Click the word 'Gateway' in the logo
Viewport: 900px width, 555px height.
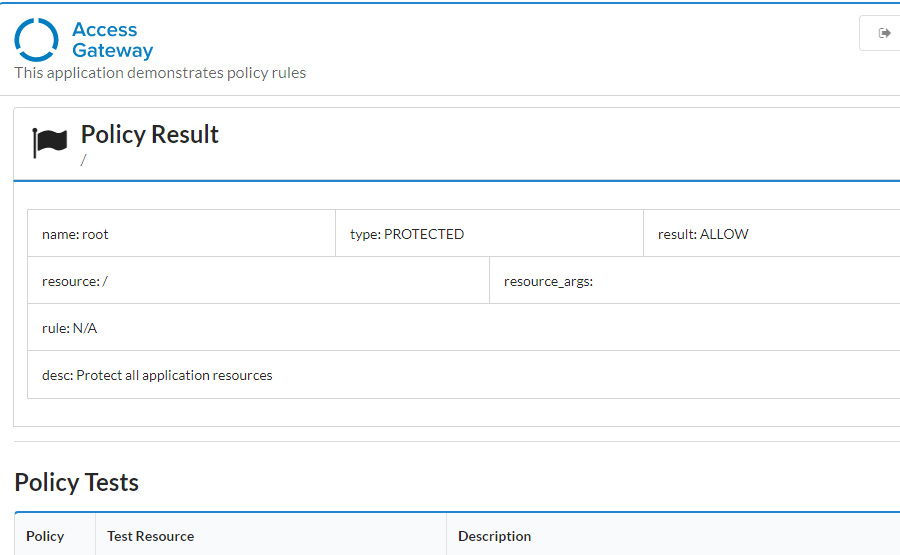[113, 51]
